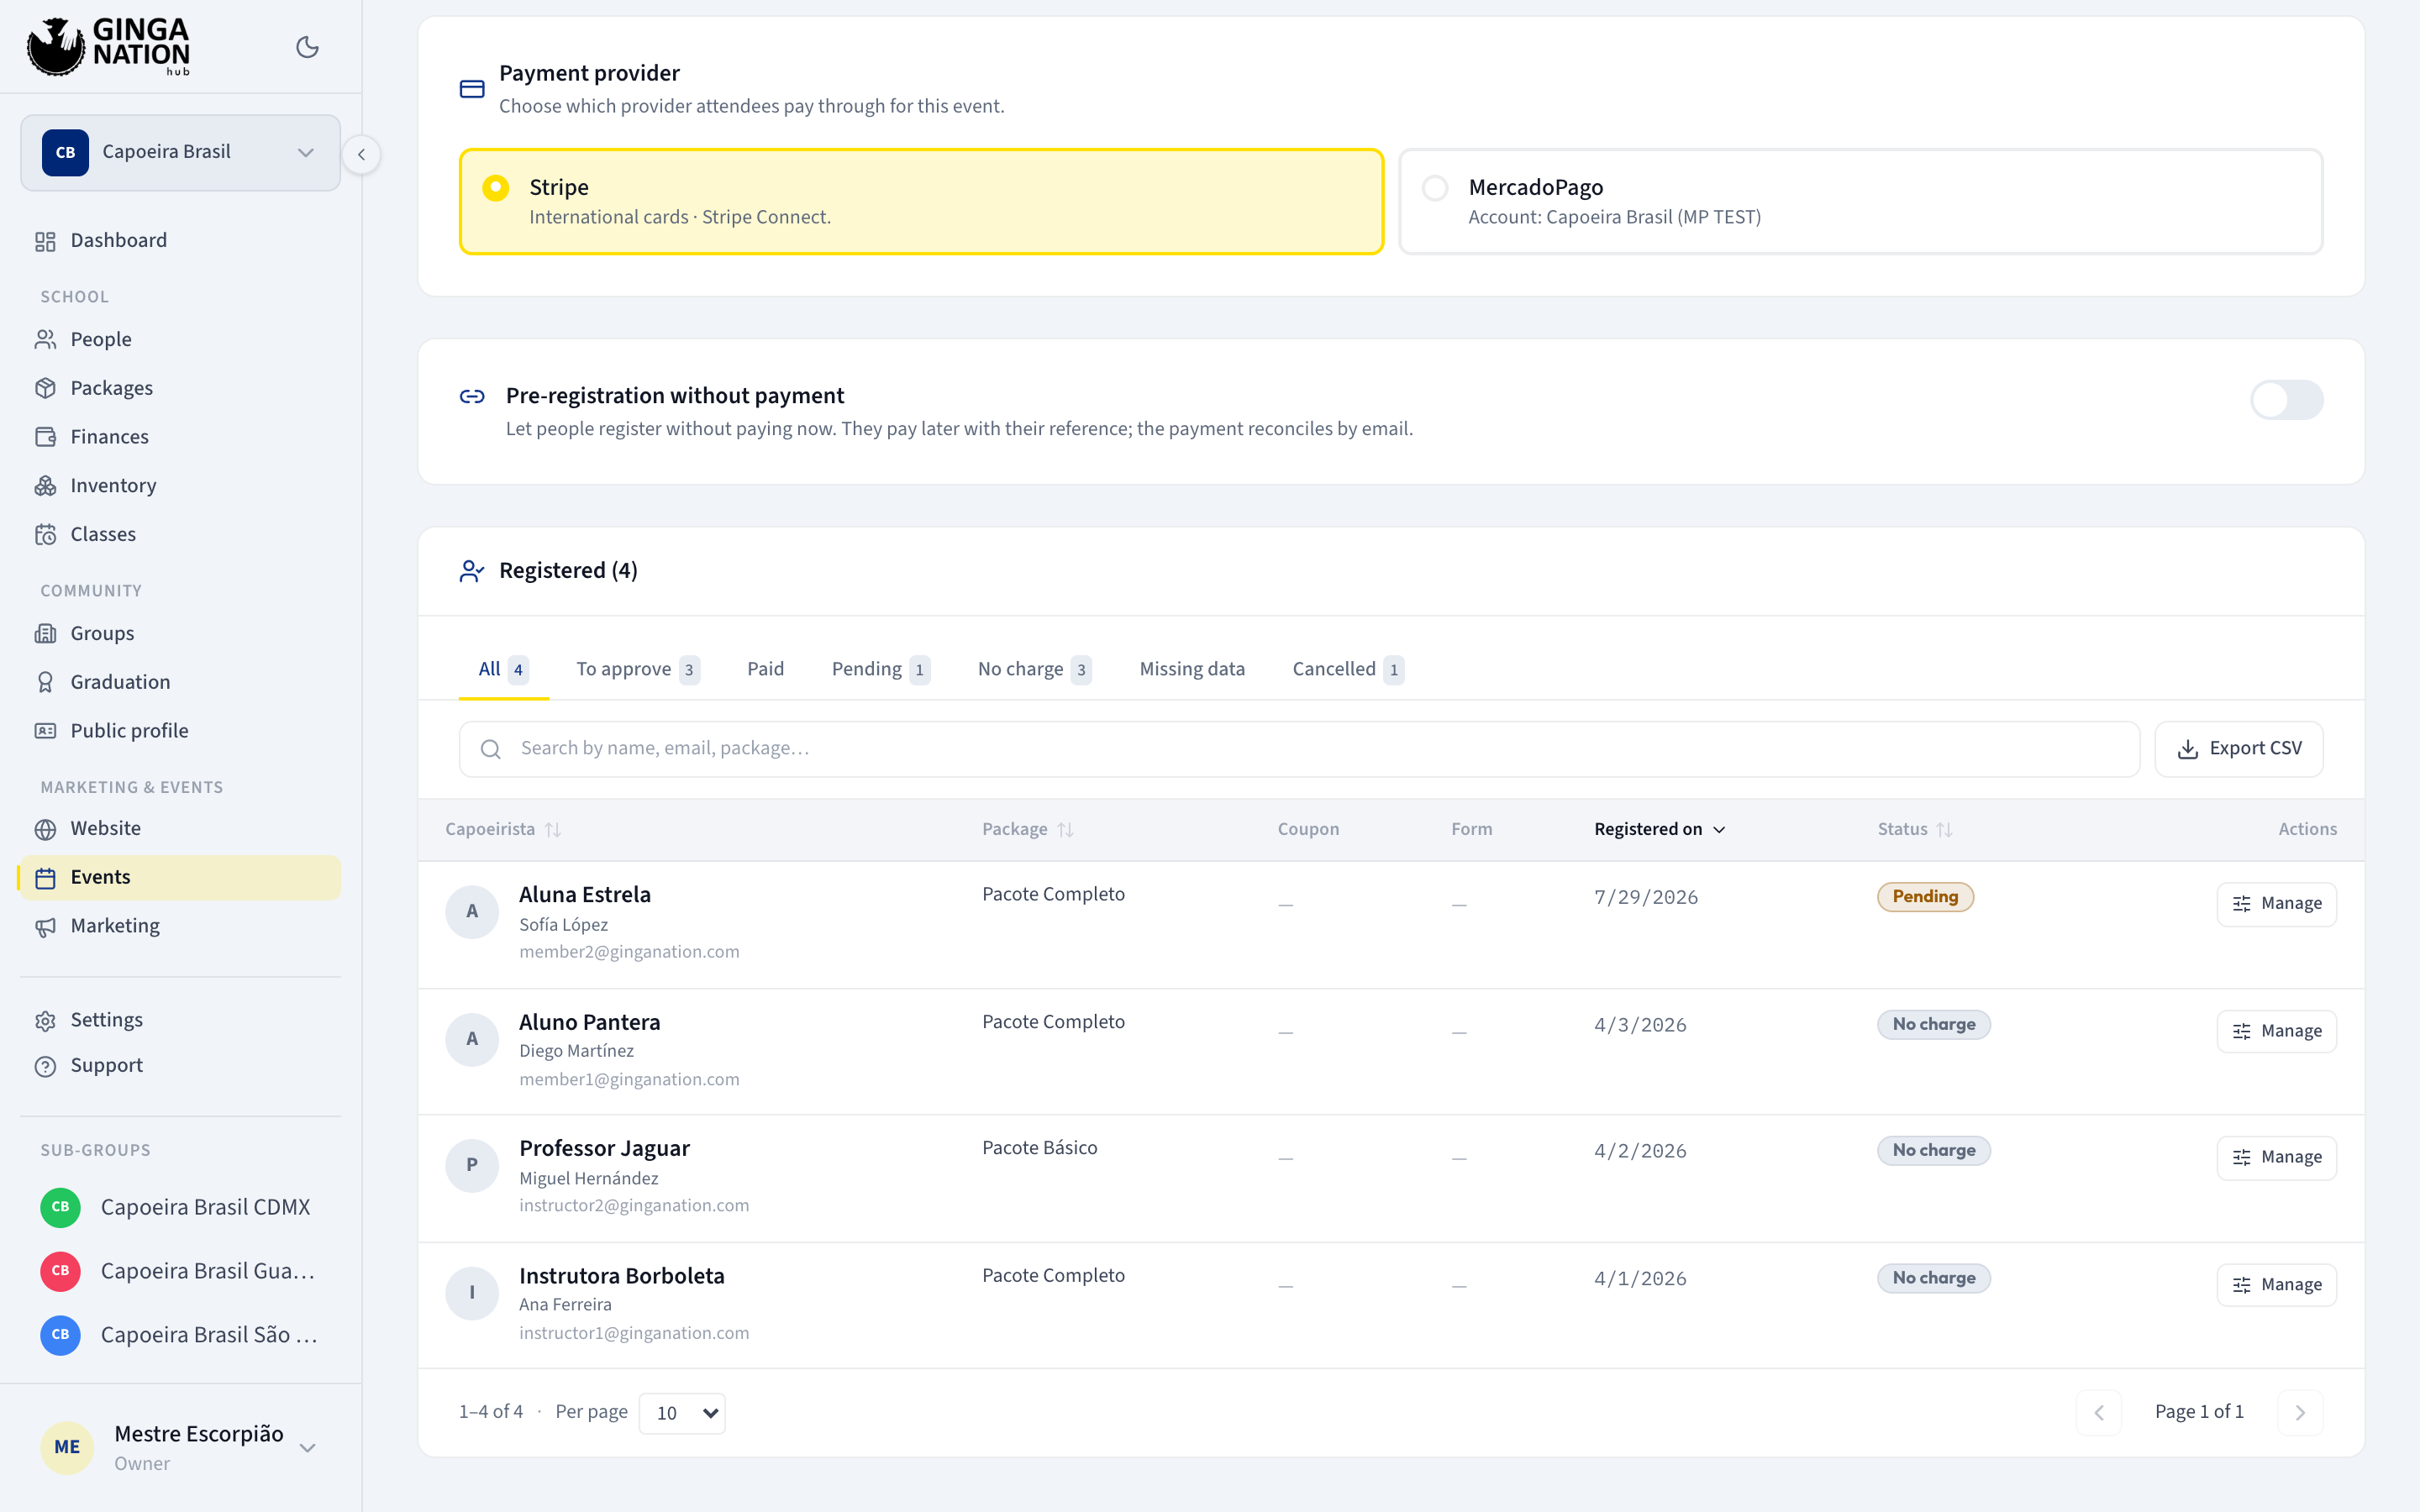Select Events in sidebar
This screenshot has width=2420, height=1512.
tap(180, 877)
